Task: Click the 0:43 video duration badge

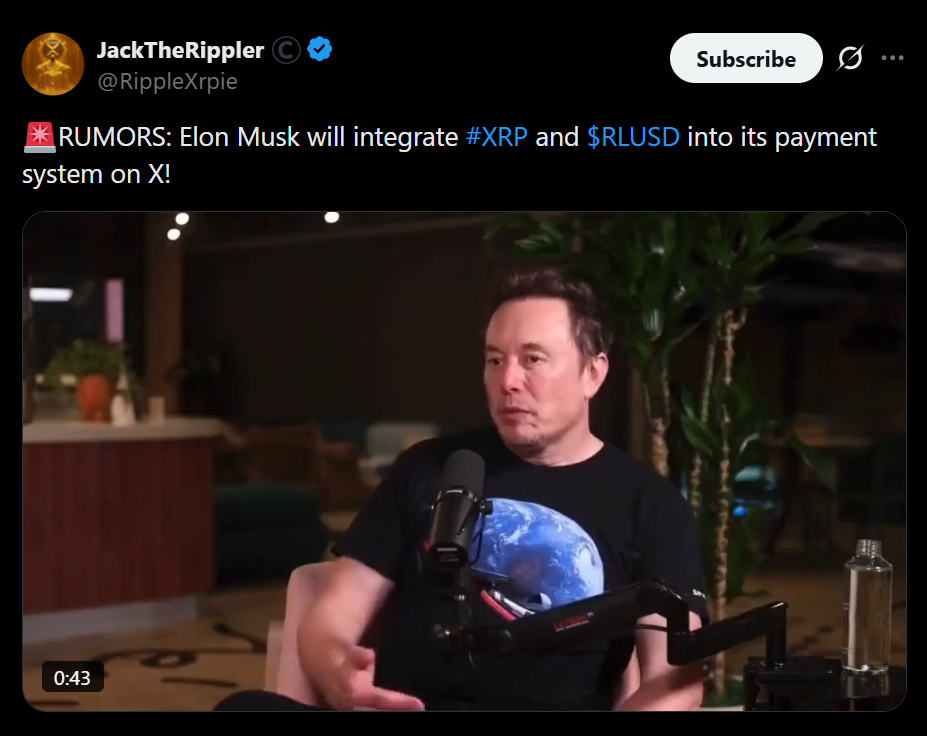Action: pyautogui.click(x=73, y=677)
